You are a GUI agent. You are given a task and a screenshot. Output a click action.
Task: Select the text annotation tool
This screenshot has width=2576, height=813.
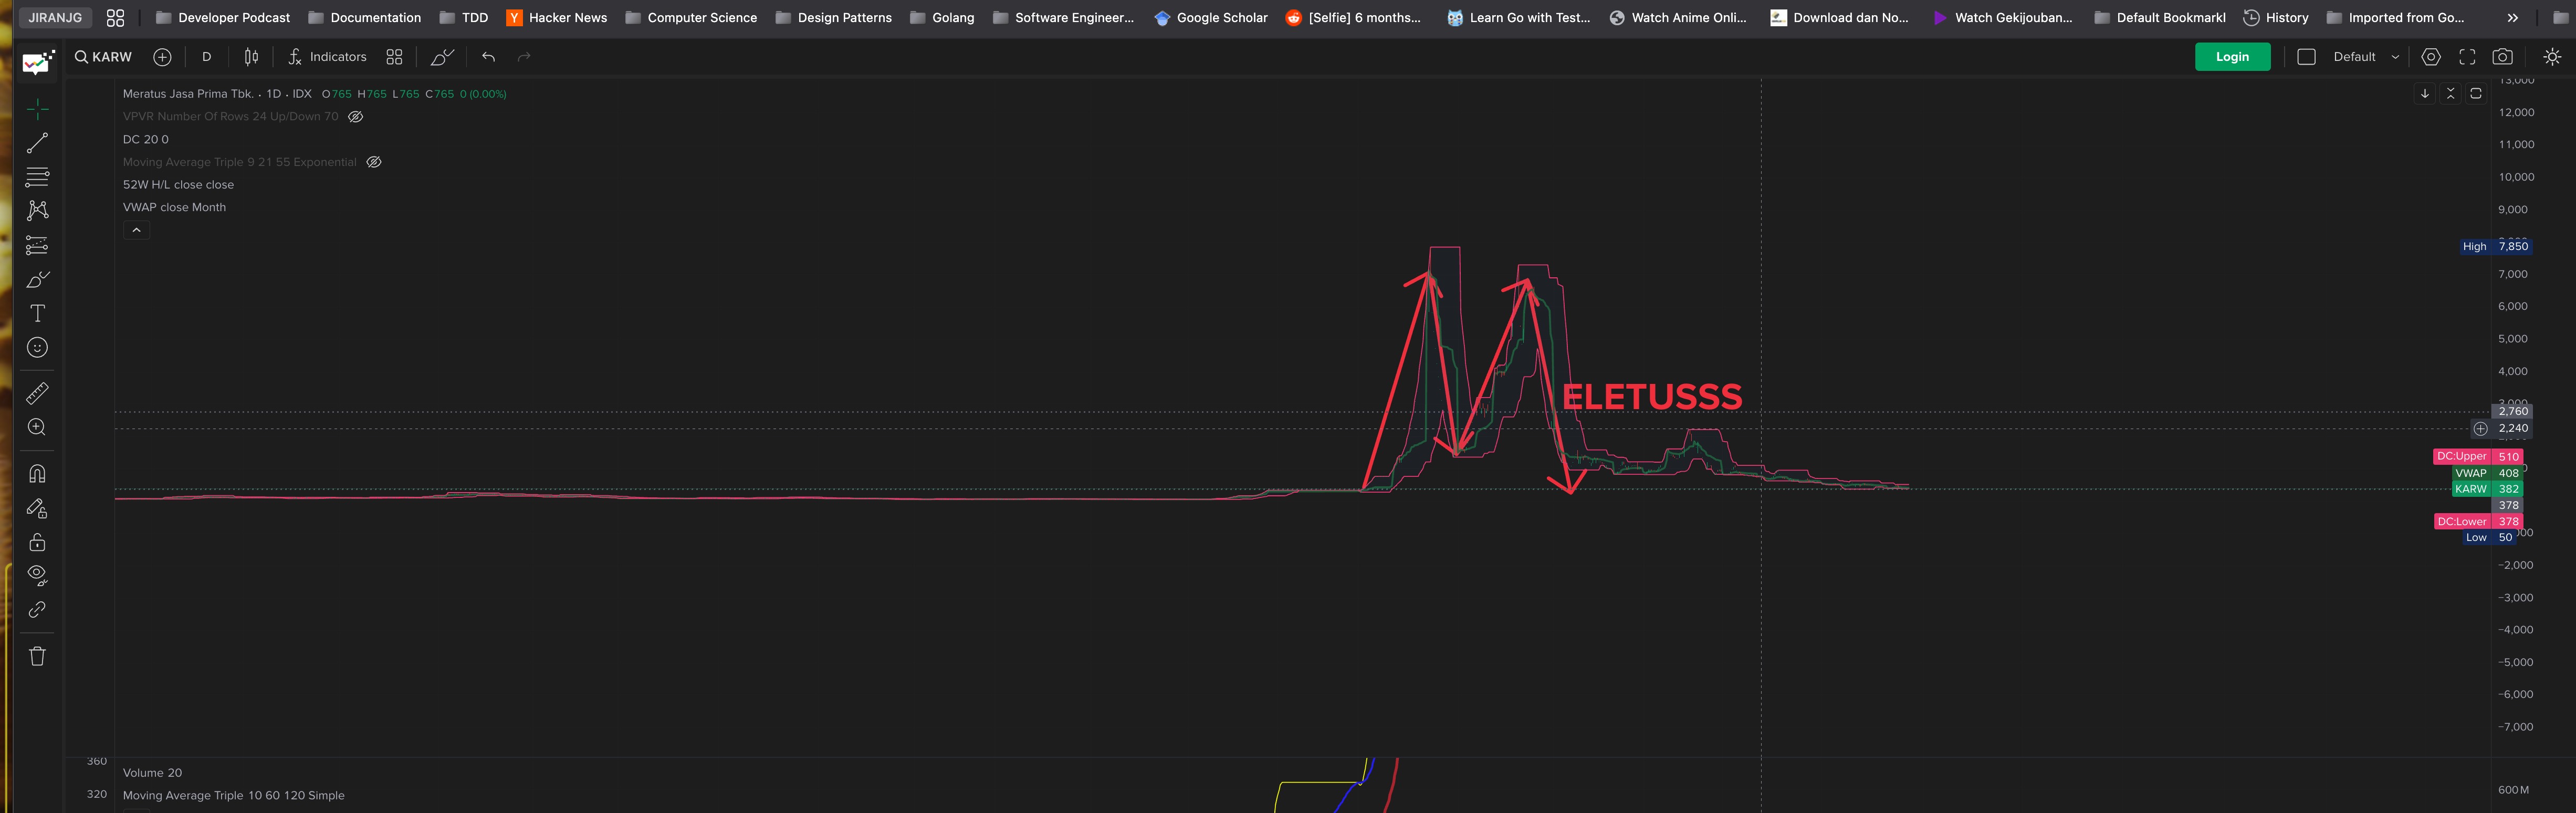[37, 313]
